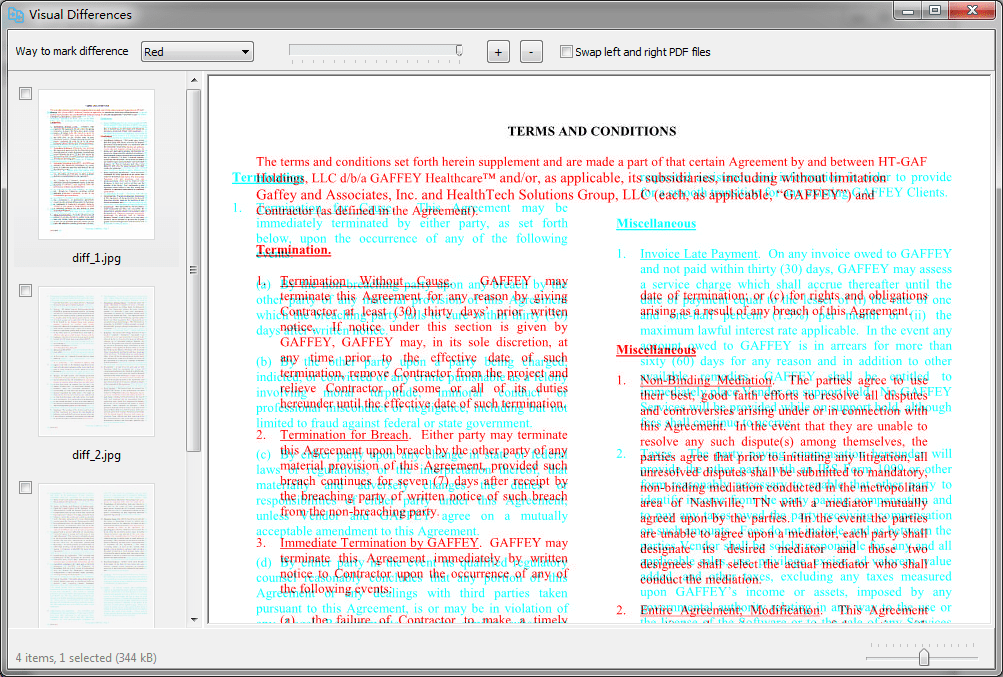The height and width of the screenshot is (677, 1003).
Task: Adjust the top toolbar difference slider handle
Action: click(459, 51)
